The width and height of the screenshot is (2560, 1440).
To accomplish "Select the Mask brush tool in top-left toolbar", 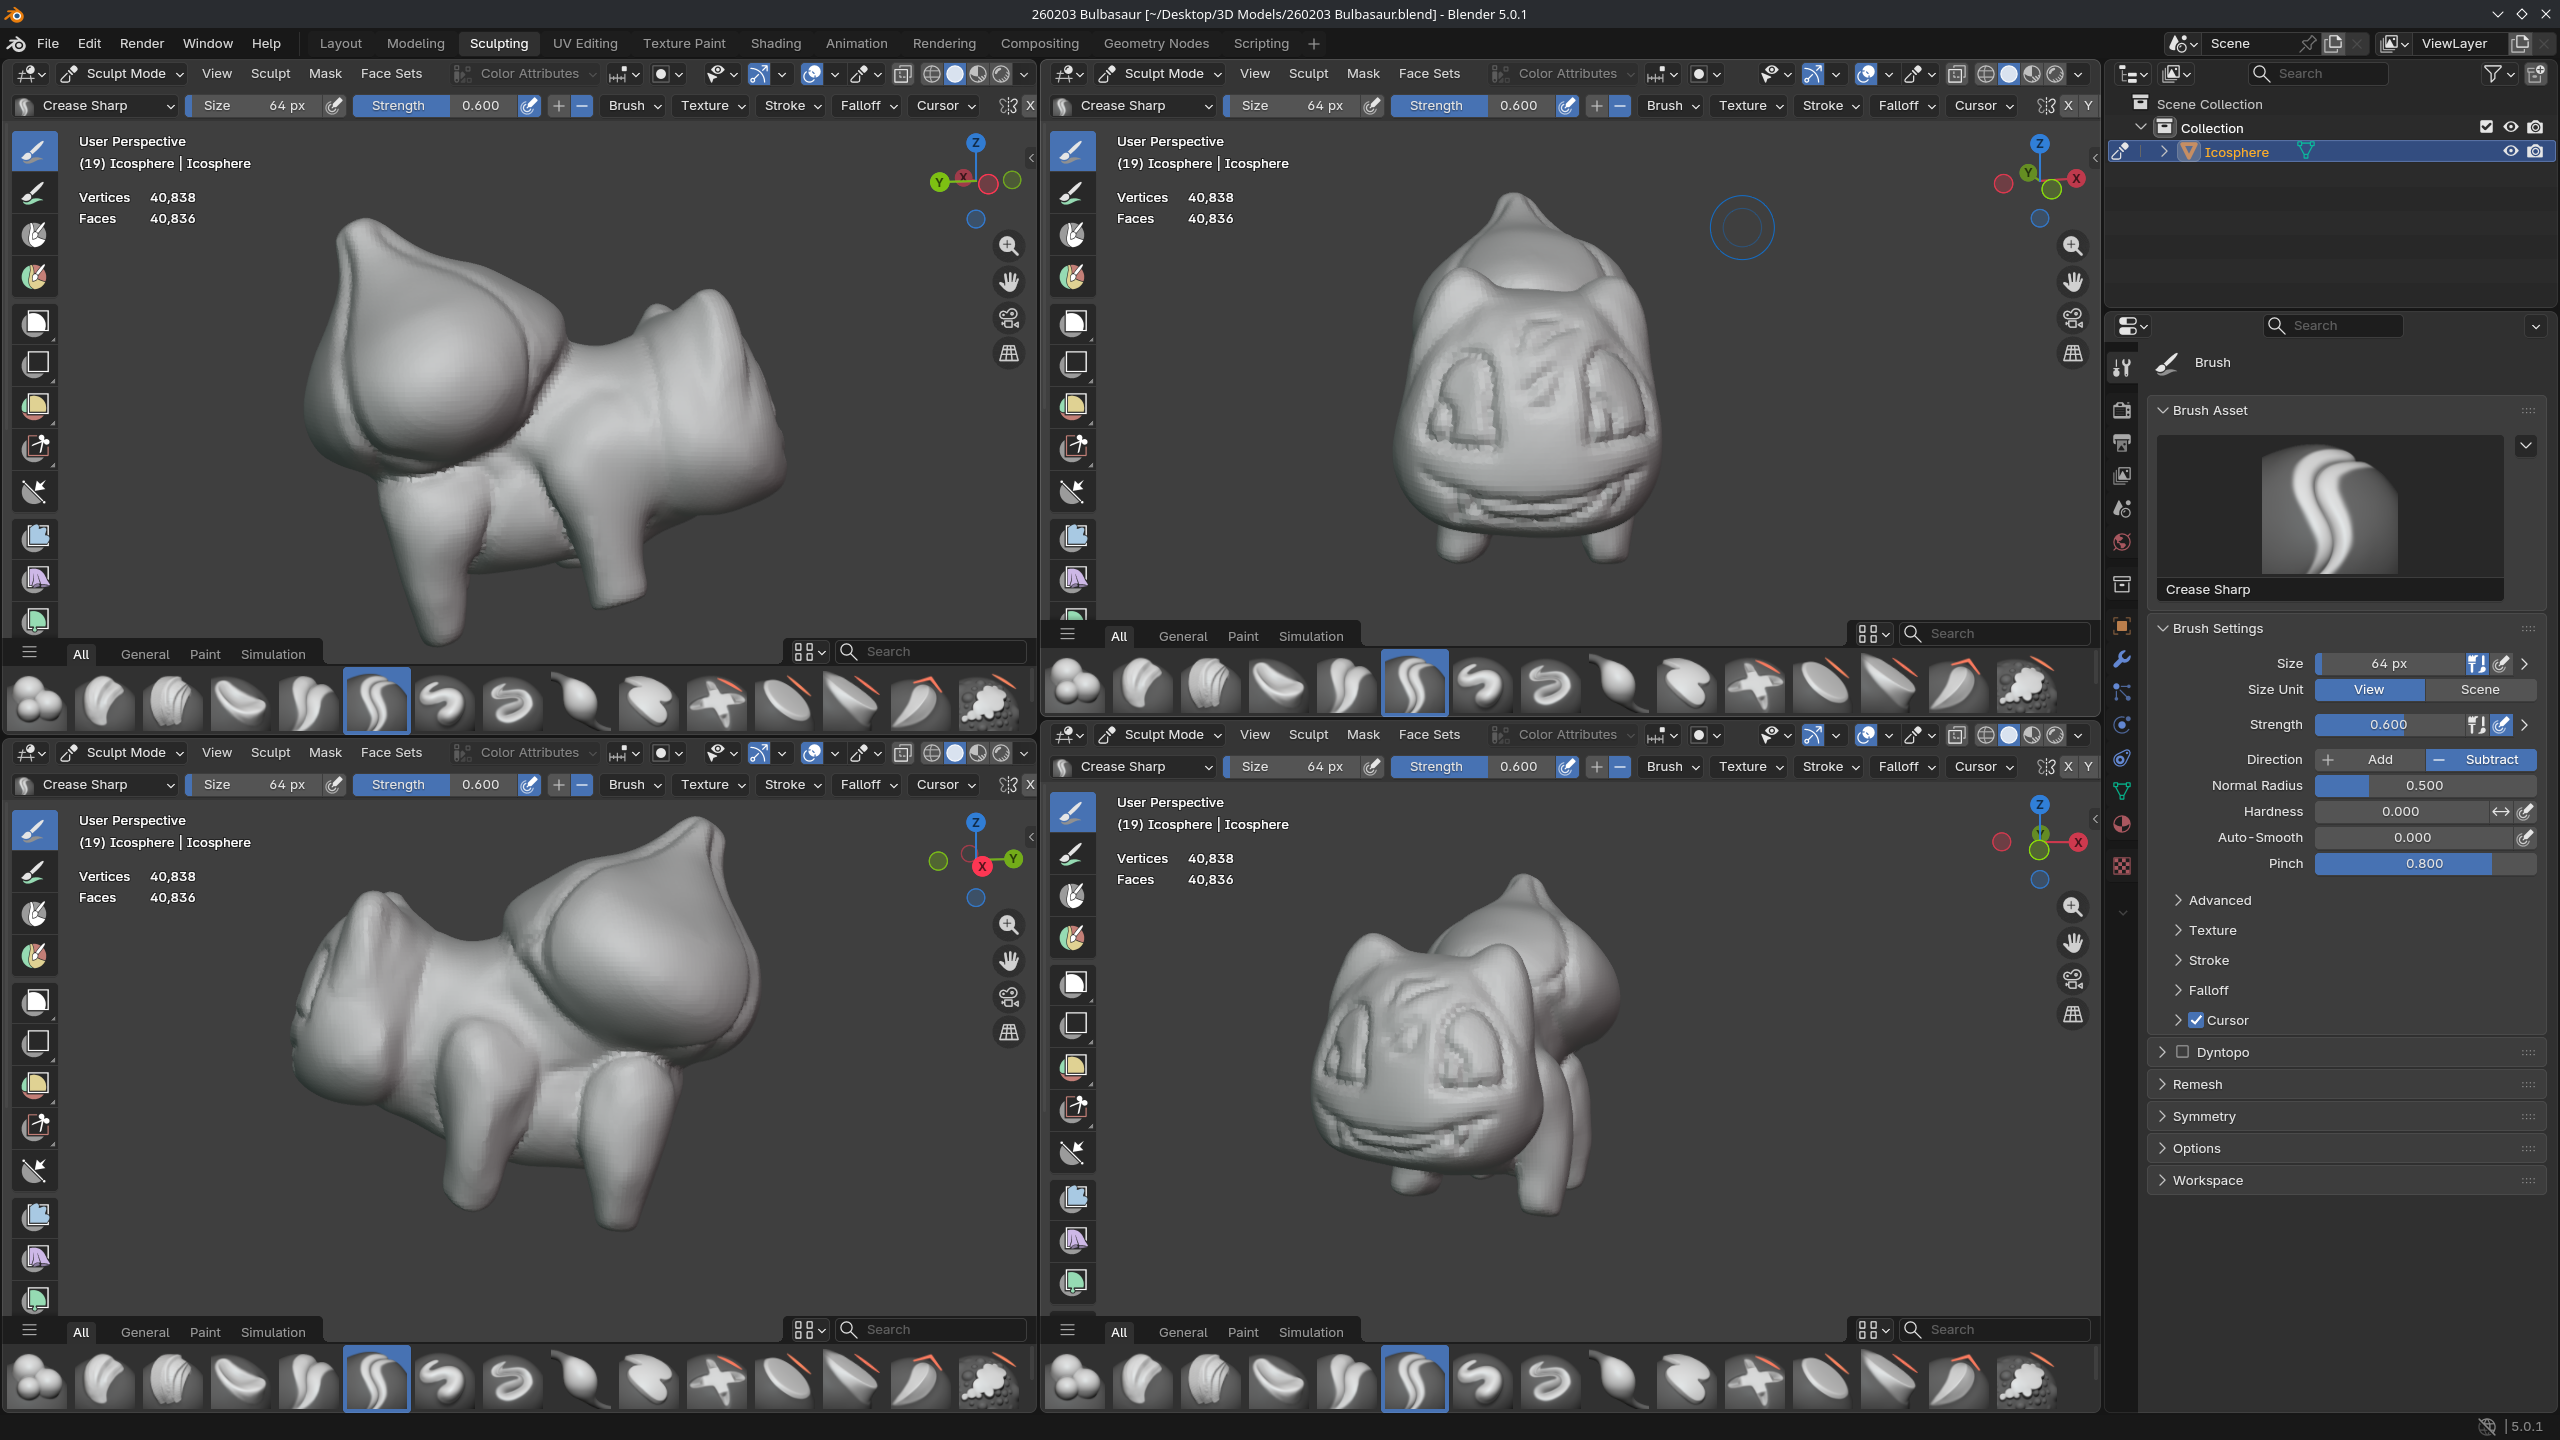I will point(35,235).
